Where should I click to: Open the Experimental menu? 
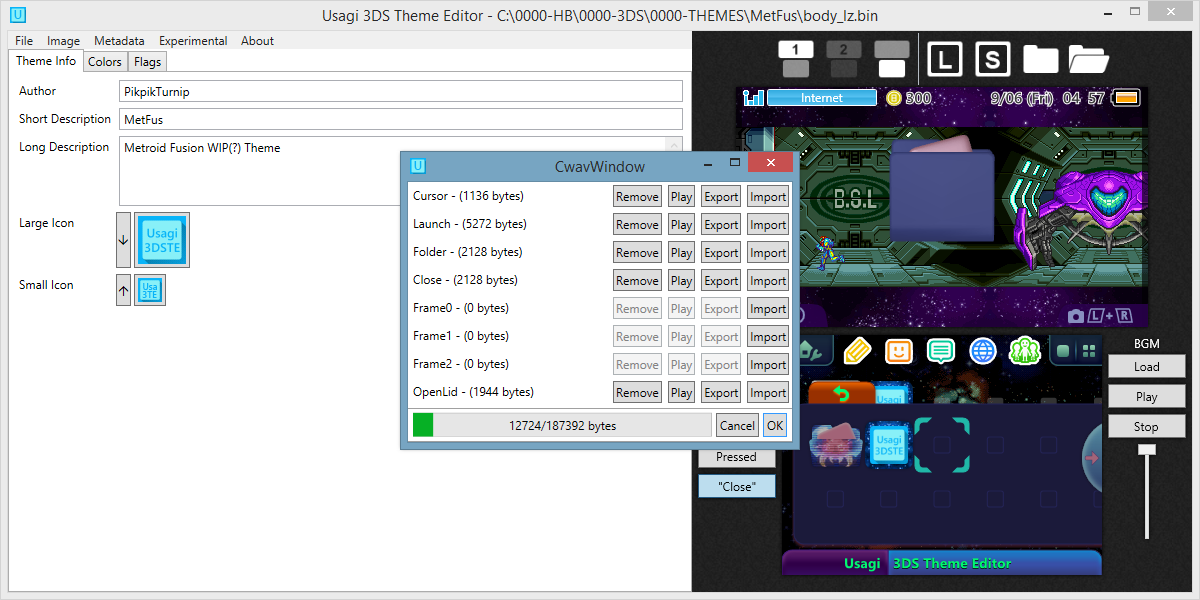pyautogui.click(x=193, y=41)
